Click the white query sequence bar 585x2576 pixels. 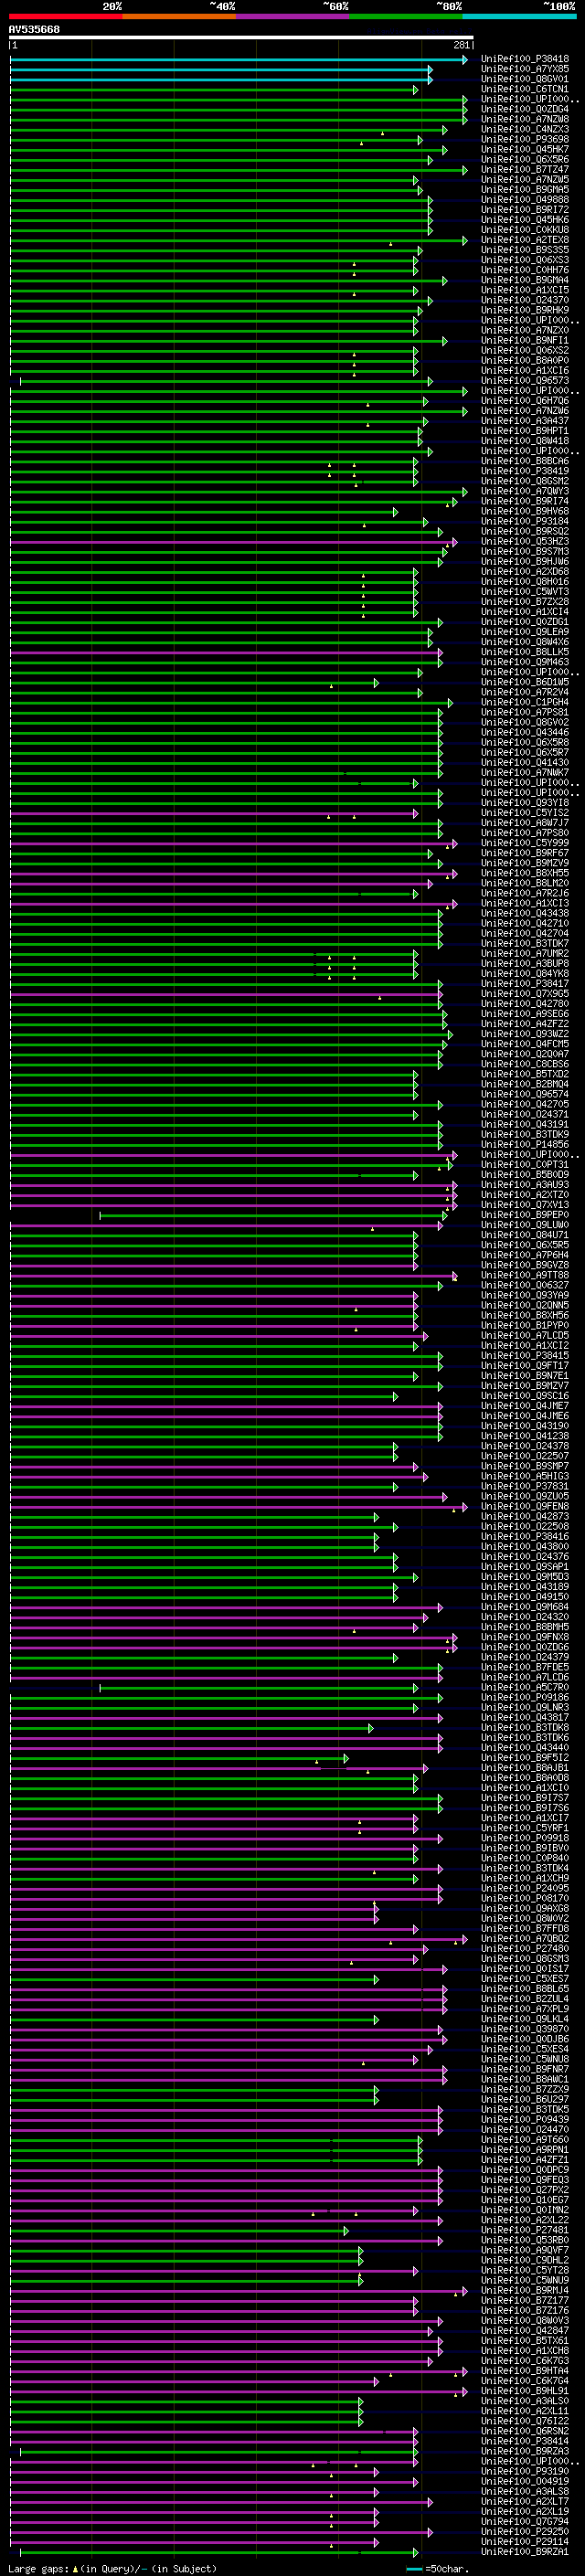click(x=241, y=37)
